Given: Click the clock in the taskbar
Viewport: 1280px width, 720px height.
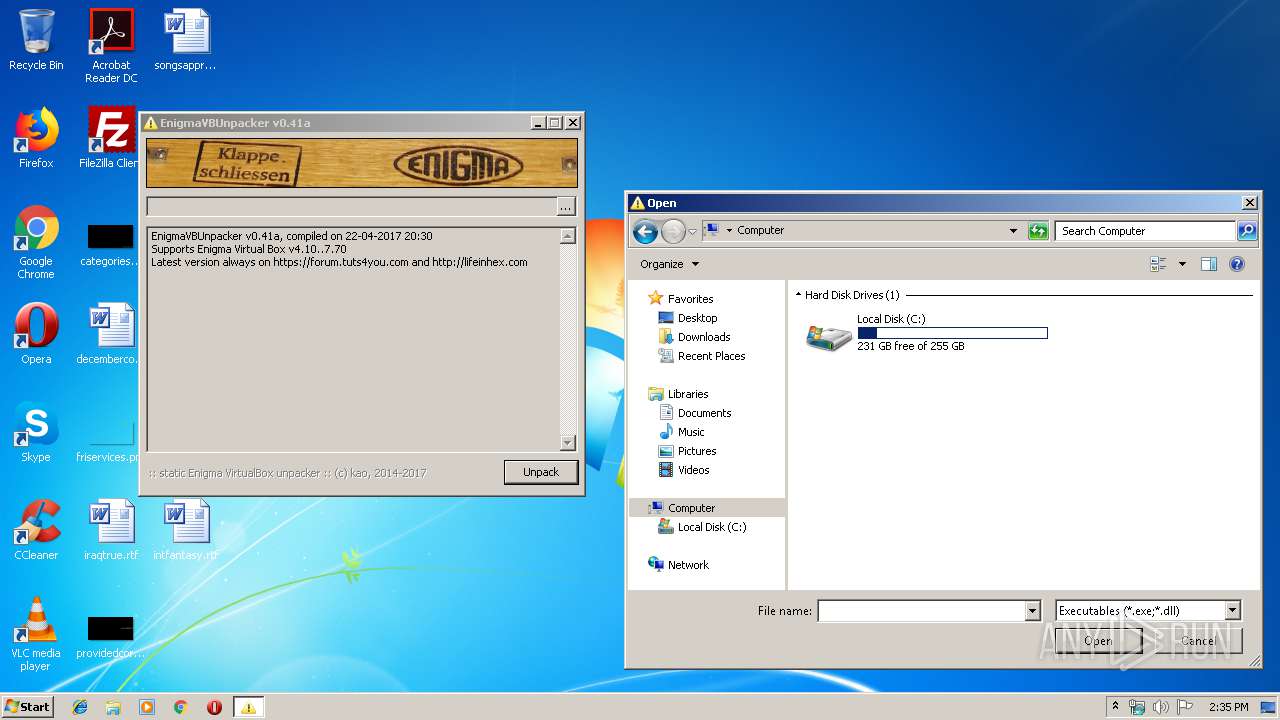Looking at the screenshot, I should 1228,707.
